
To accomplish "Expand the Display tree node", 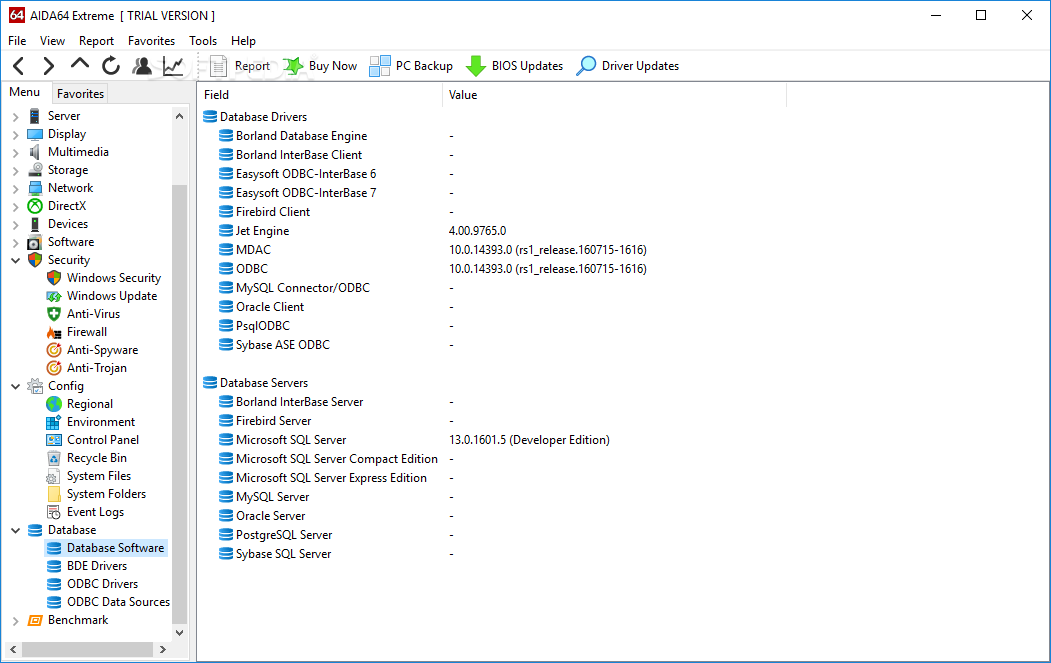I will [15, 135].
